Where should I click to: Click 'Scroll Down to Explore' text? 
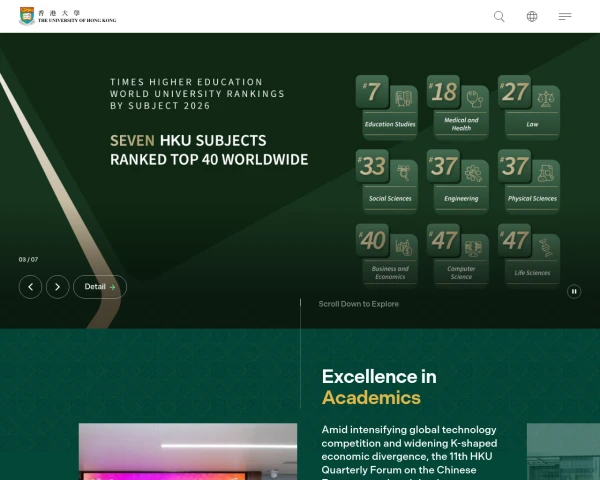pyautogui.click(x=359, y=304)
